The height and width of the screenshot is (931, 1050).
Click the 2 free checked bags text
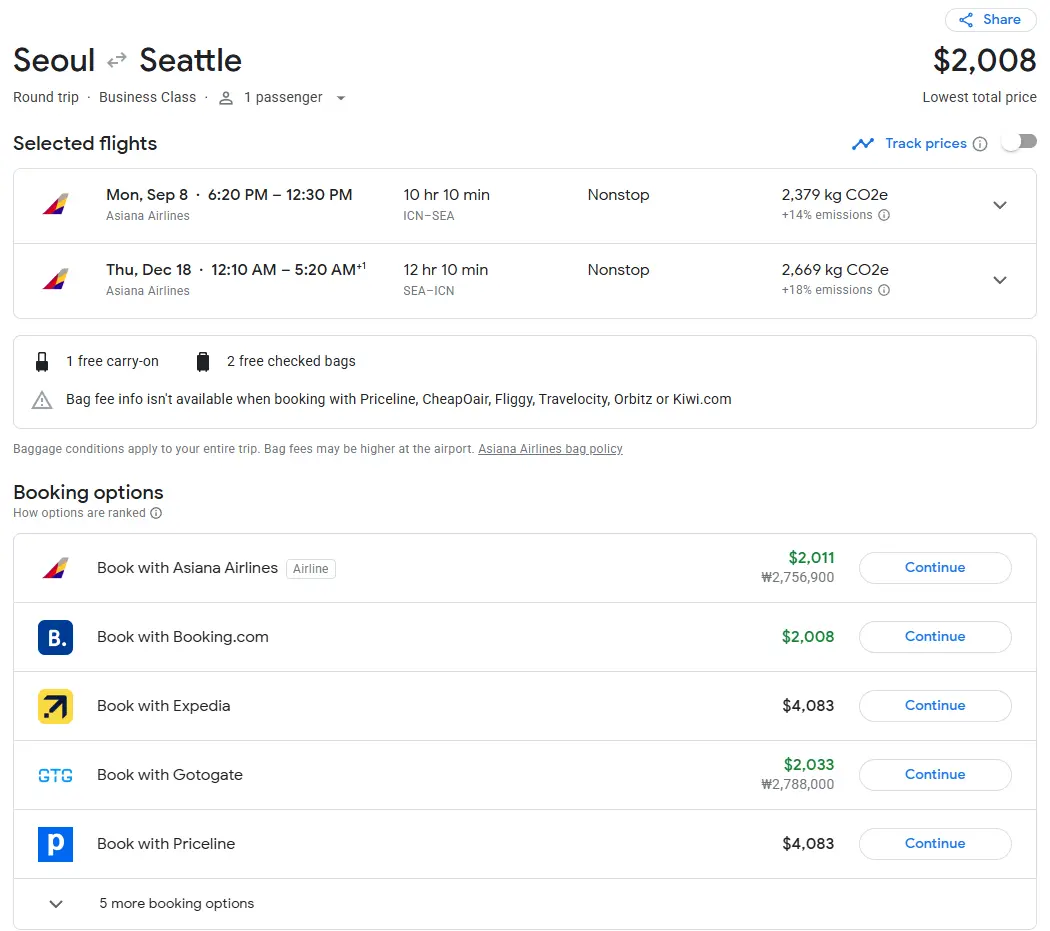pyautogui.click(x=291, y=361)
